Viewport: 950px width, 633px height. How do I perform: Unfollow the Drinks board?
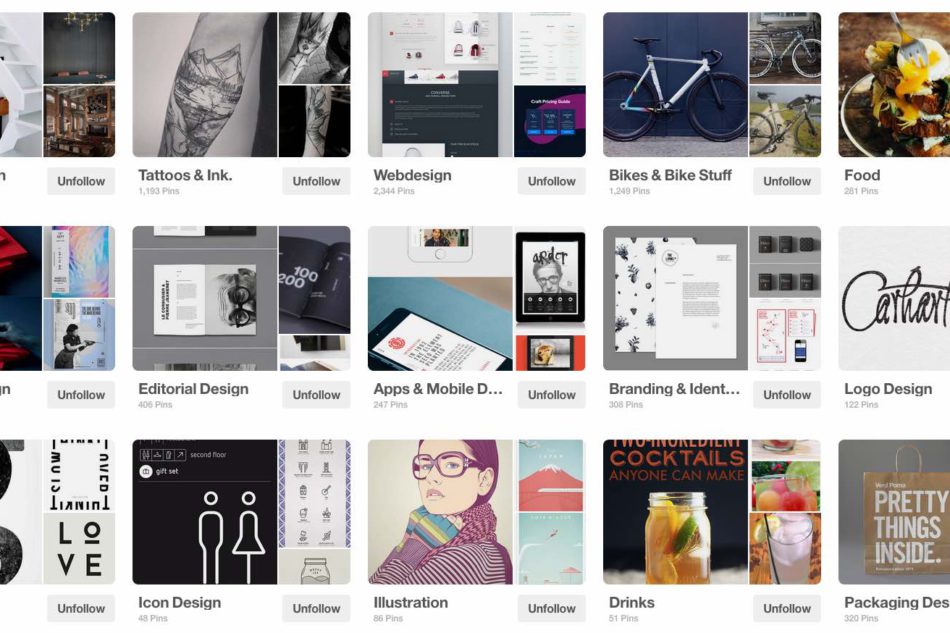click(x=787, y=608)
